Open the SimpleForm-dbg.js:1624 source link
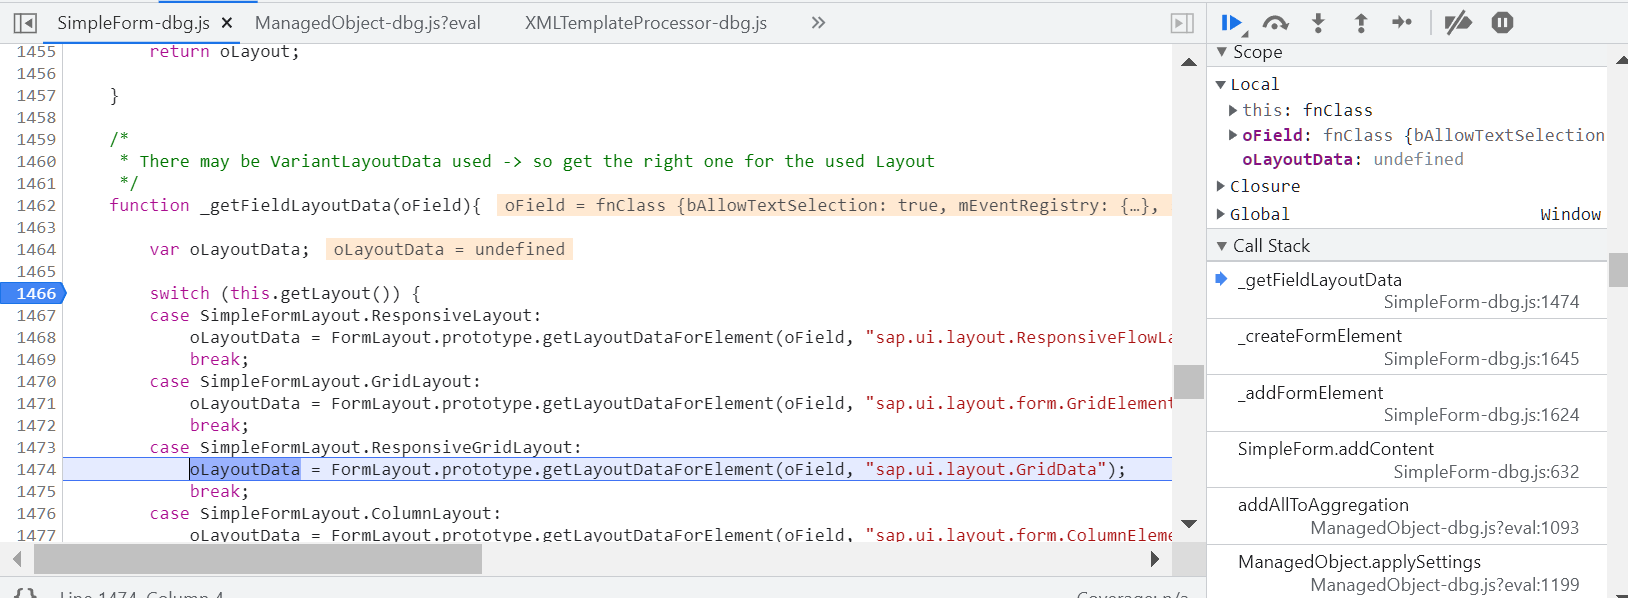This screenshot has width=1628, height=598. point(1481,415)
